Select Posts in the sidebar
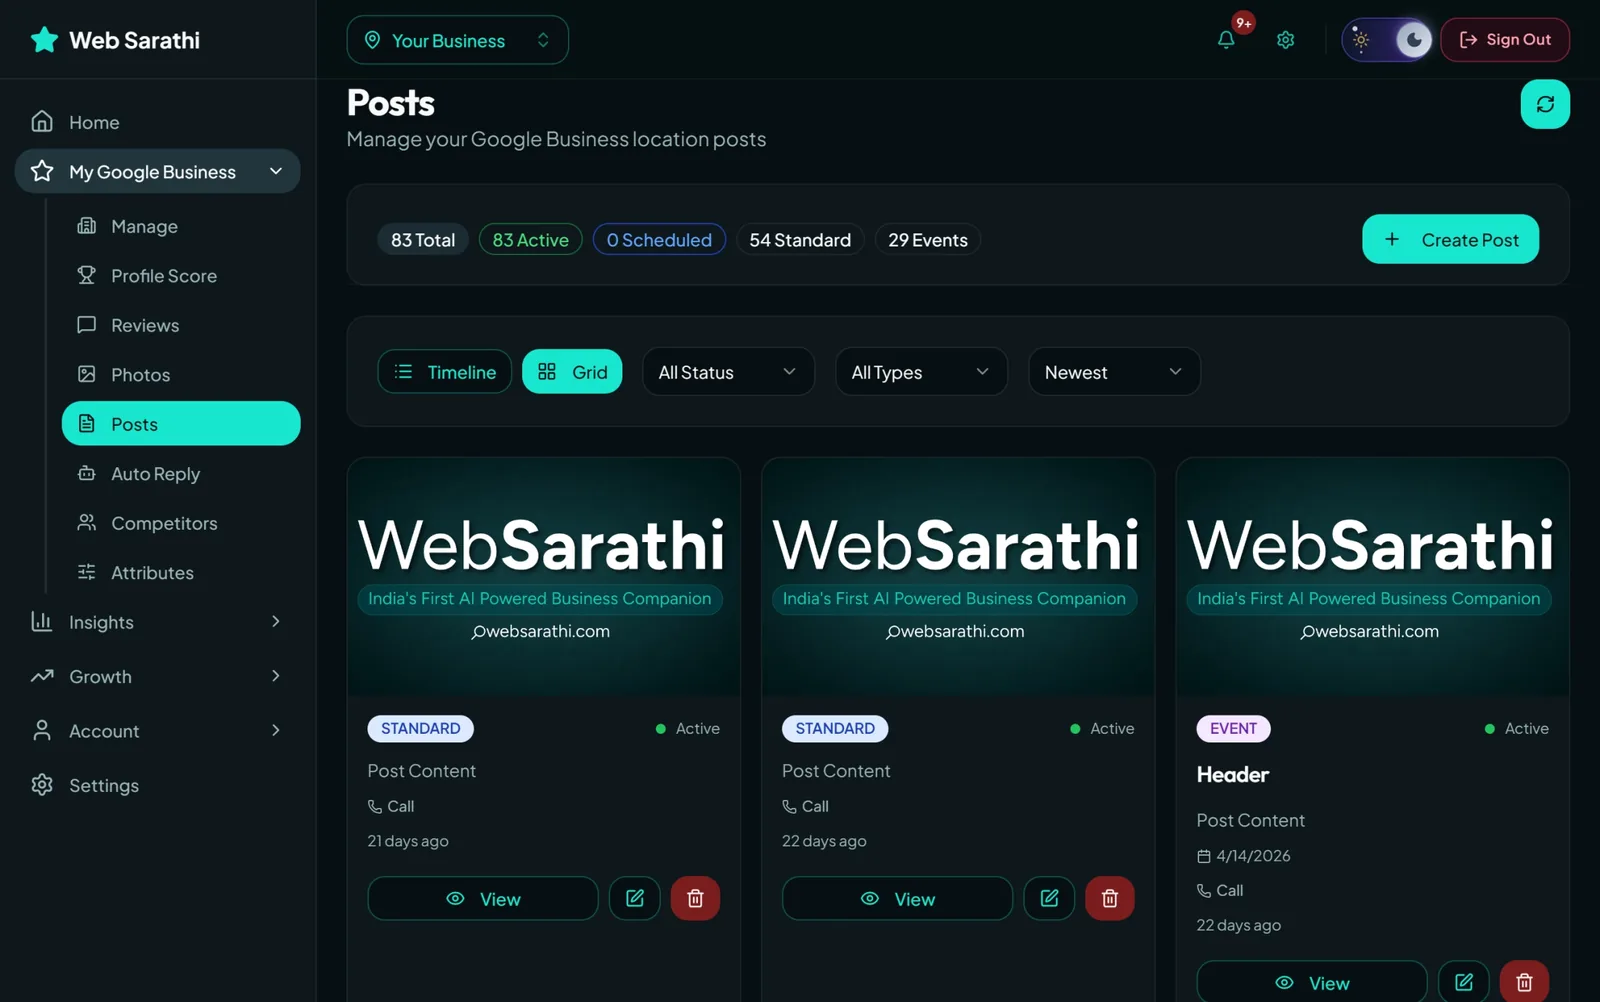1600x1002 pixels. [x=181, y=424]
